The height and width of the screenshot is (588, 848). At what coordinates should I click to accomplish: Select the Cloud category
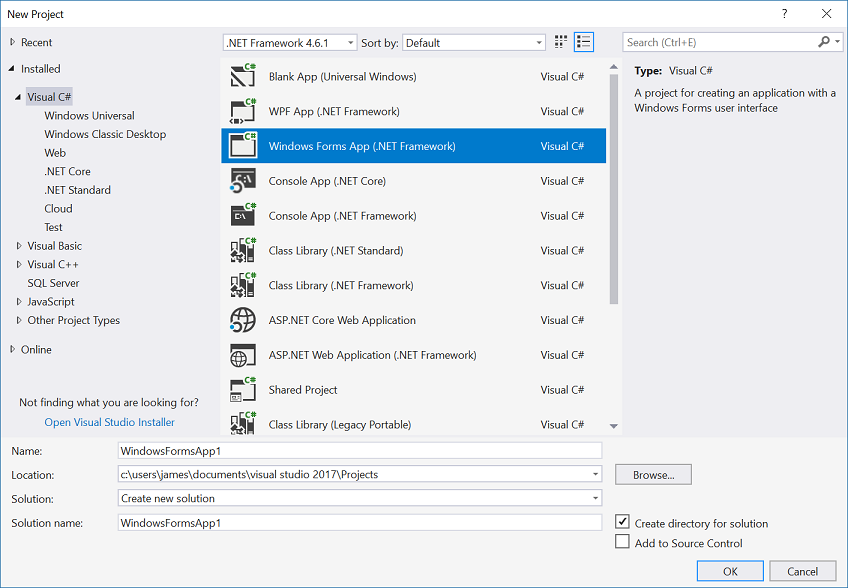point(58,209)
